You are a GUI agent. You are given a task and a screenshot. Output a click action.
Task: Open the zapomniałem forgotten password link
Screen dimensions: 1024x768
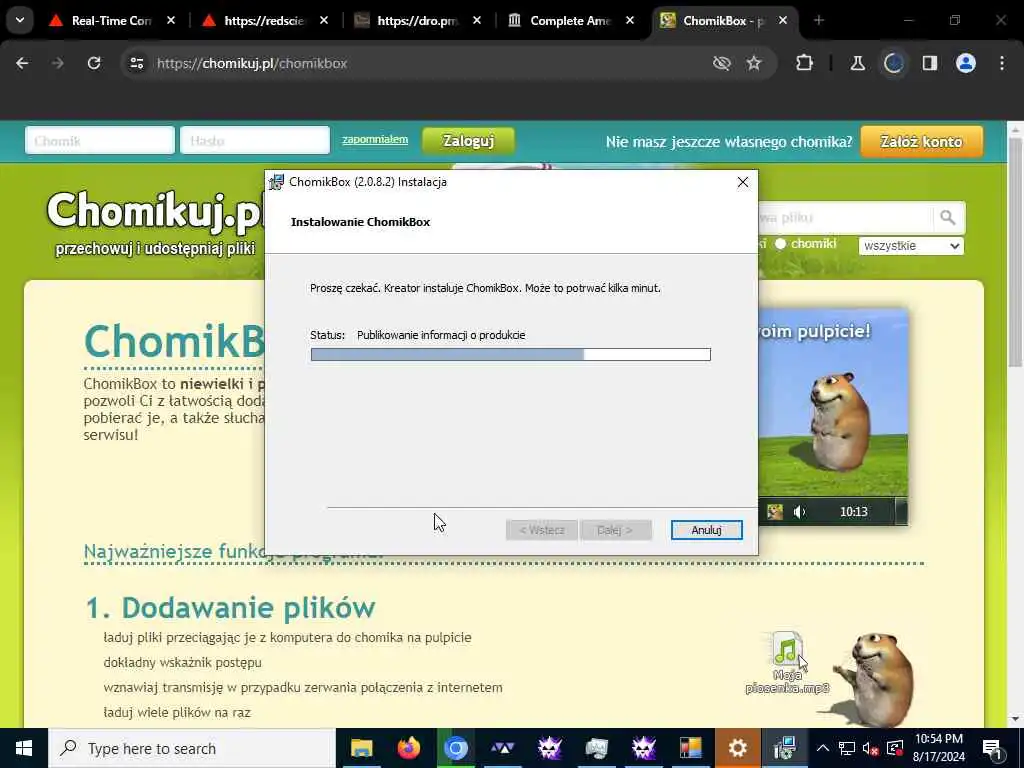click(375, 139)
